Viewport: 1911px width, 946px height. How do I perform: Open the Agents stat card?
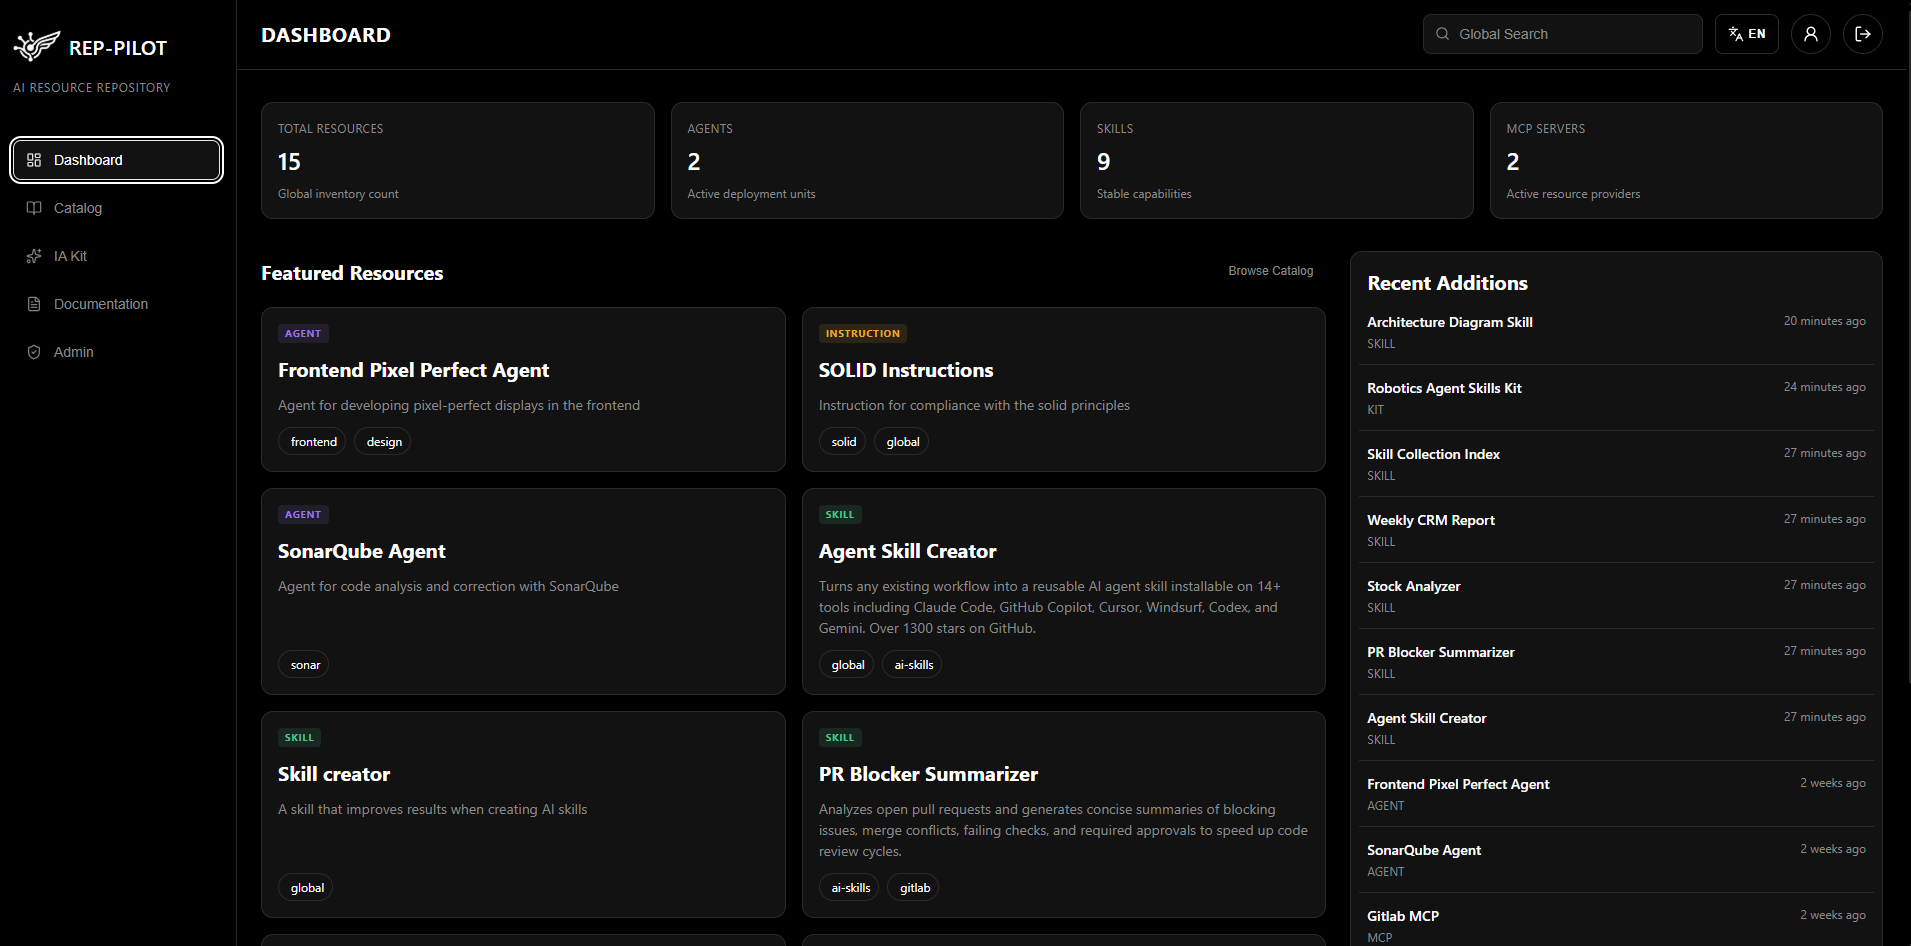click(867, 160)
